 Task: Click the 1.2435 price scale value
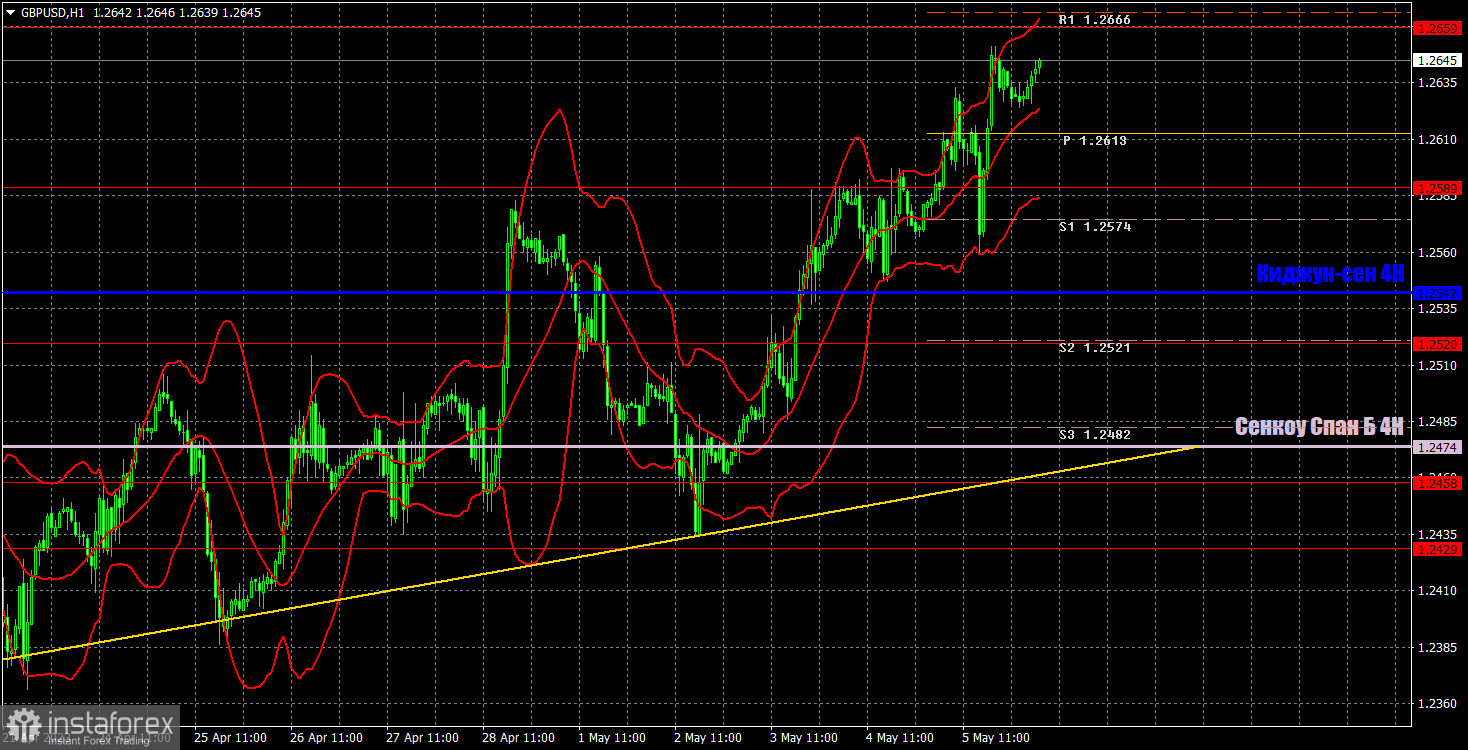[x=1436, y=535]
